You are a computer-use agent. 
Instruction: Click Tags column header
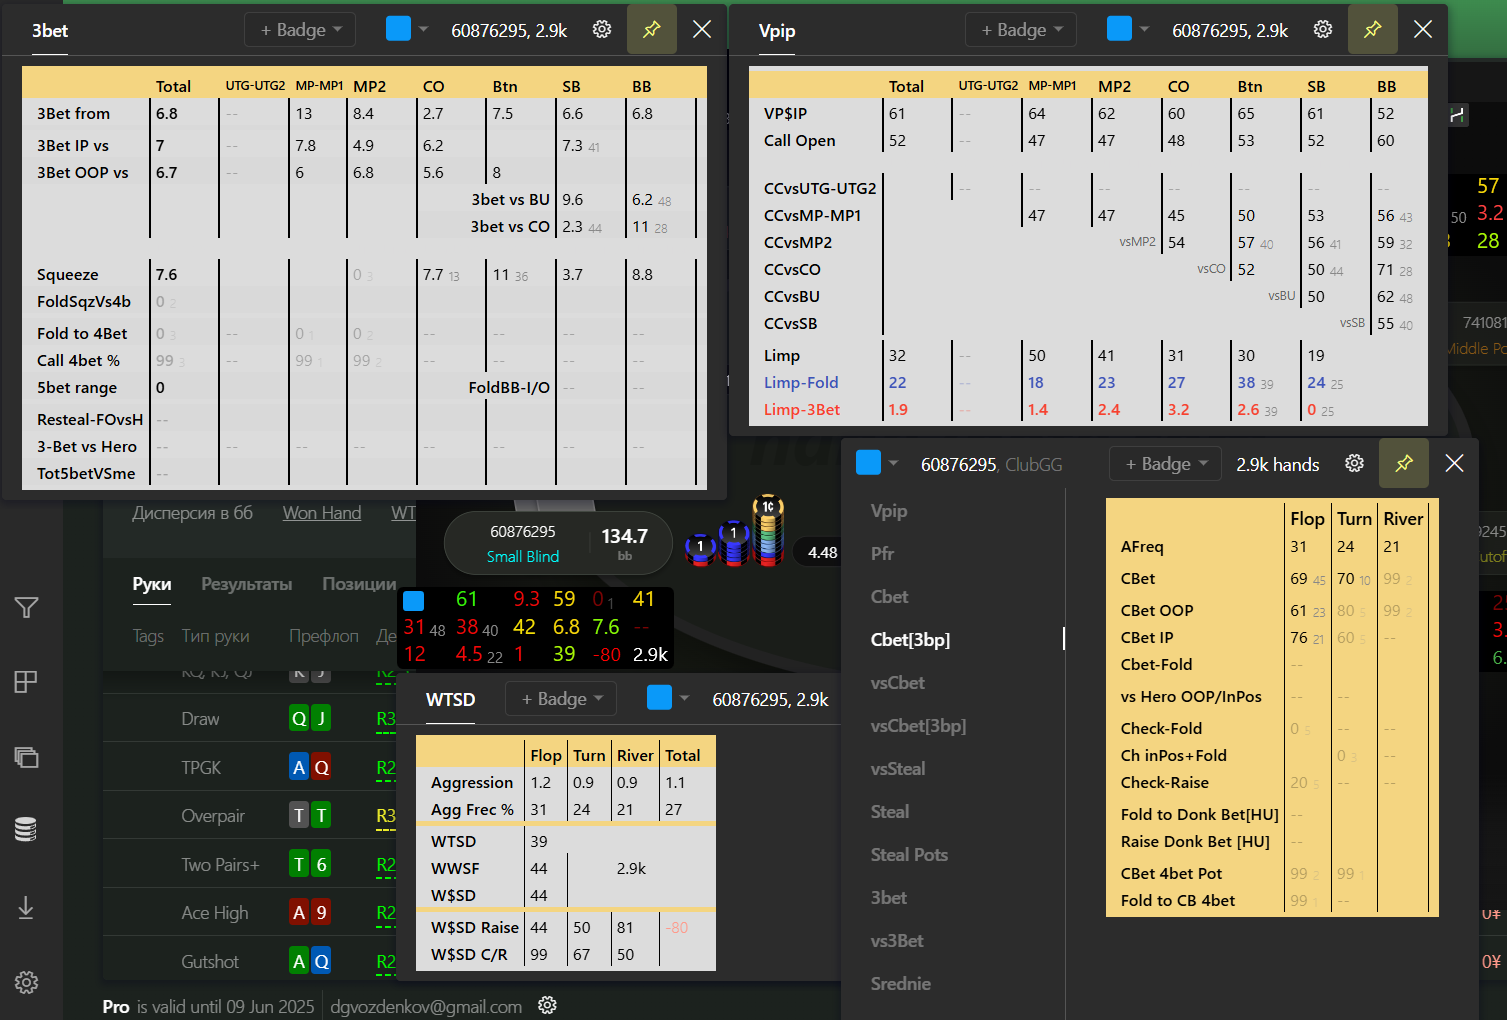[148, 636]
